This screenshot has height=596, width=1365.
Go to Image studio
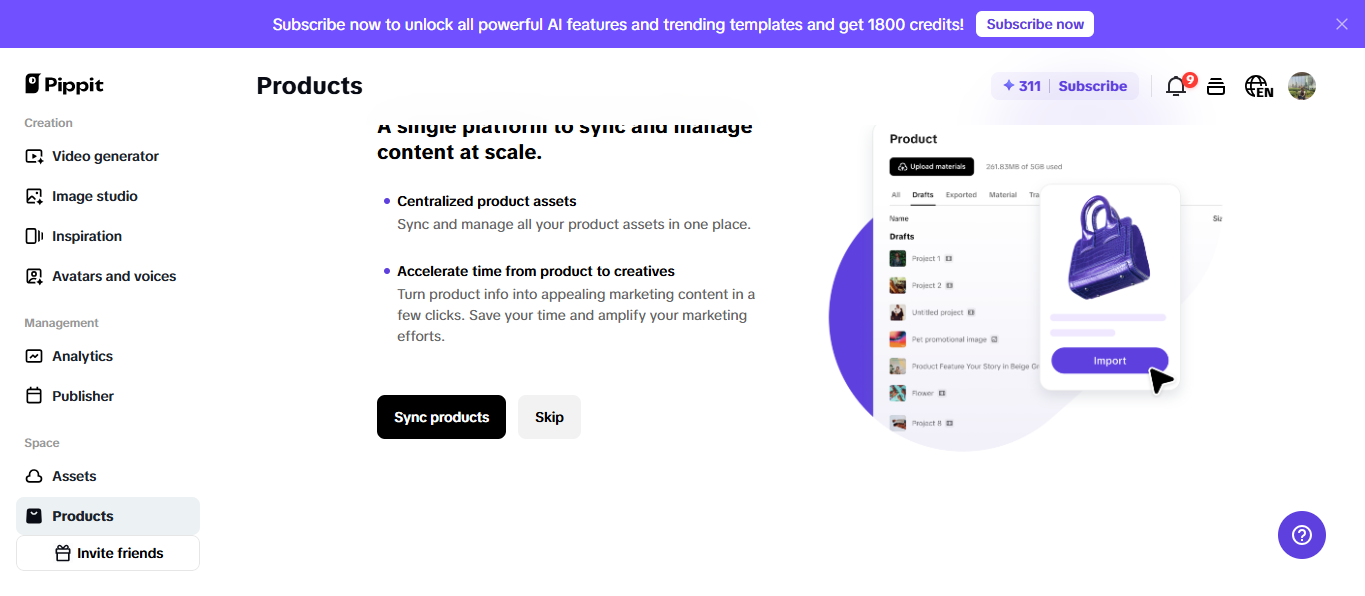pos(95,196)
